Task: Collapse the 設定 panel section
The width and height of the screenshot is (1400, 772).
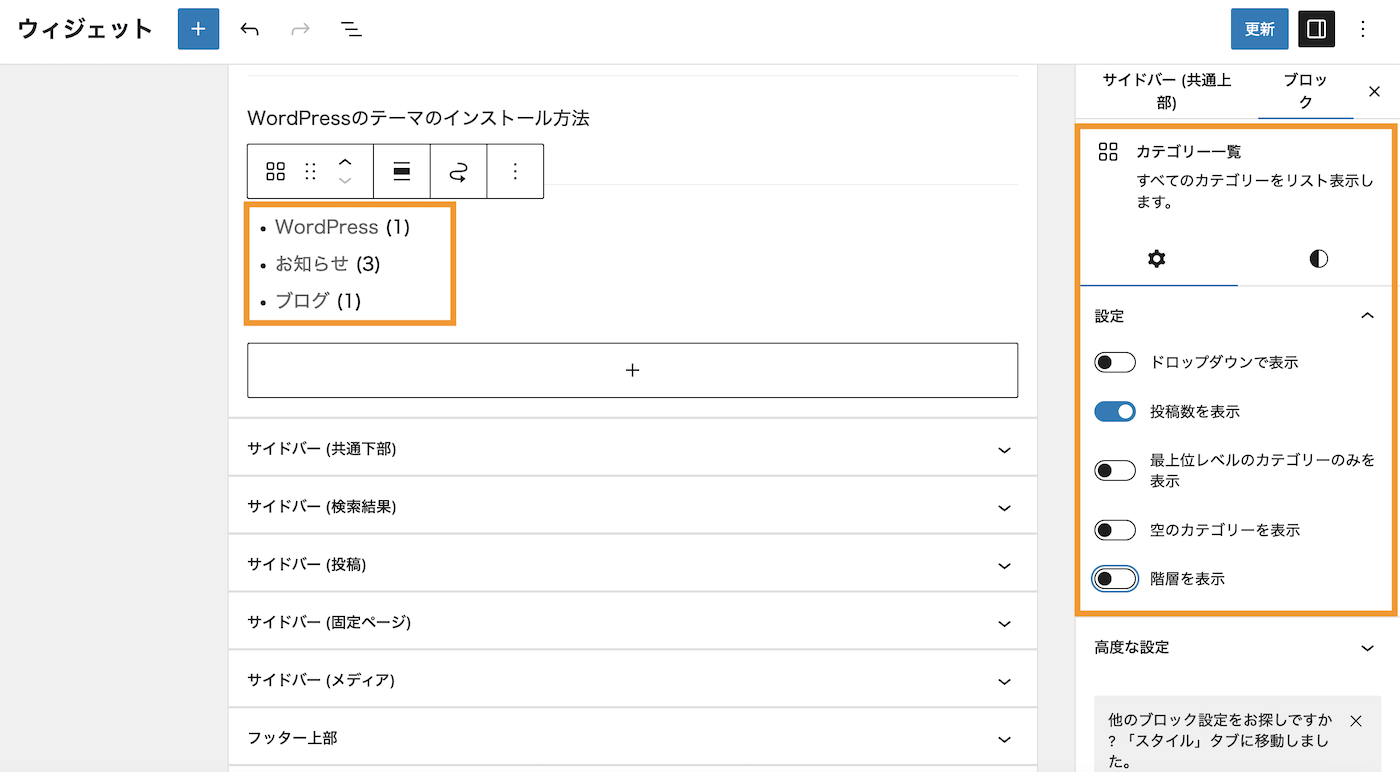Action: pos(1235,316)
